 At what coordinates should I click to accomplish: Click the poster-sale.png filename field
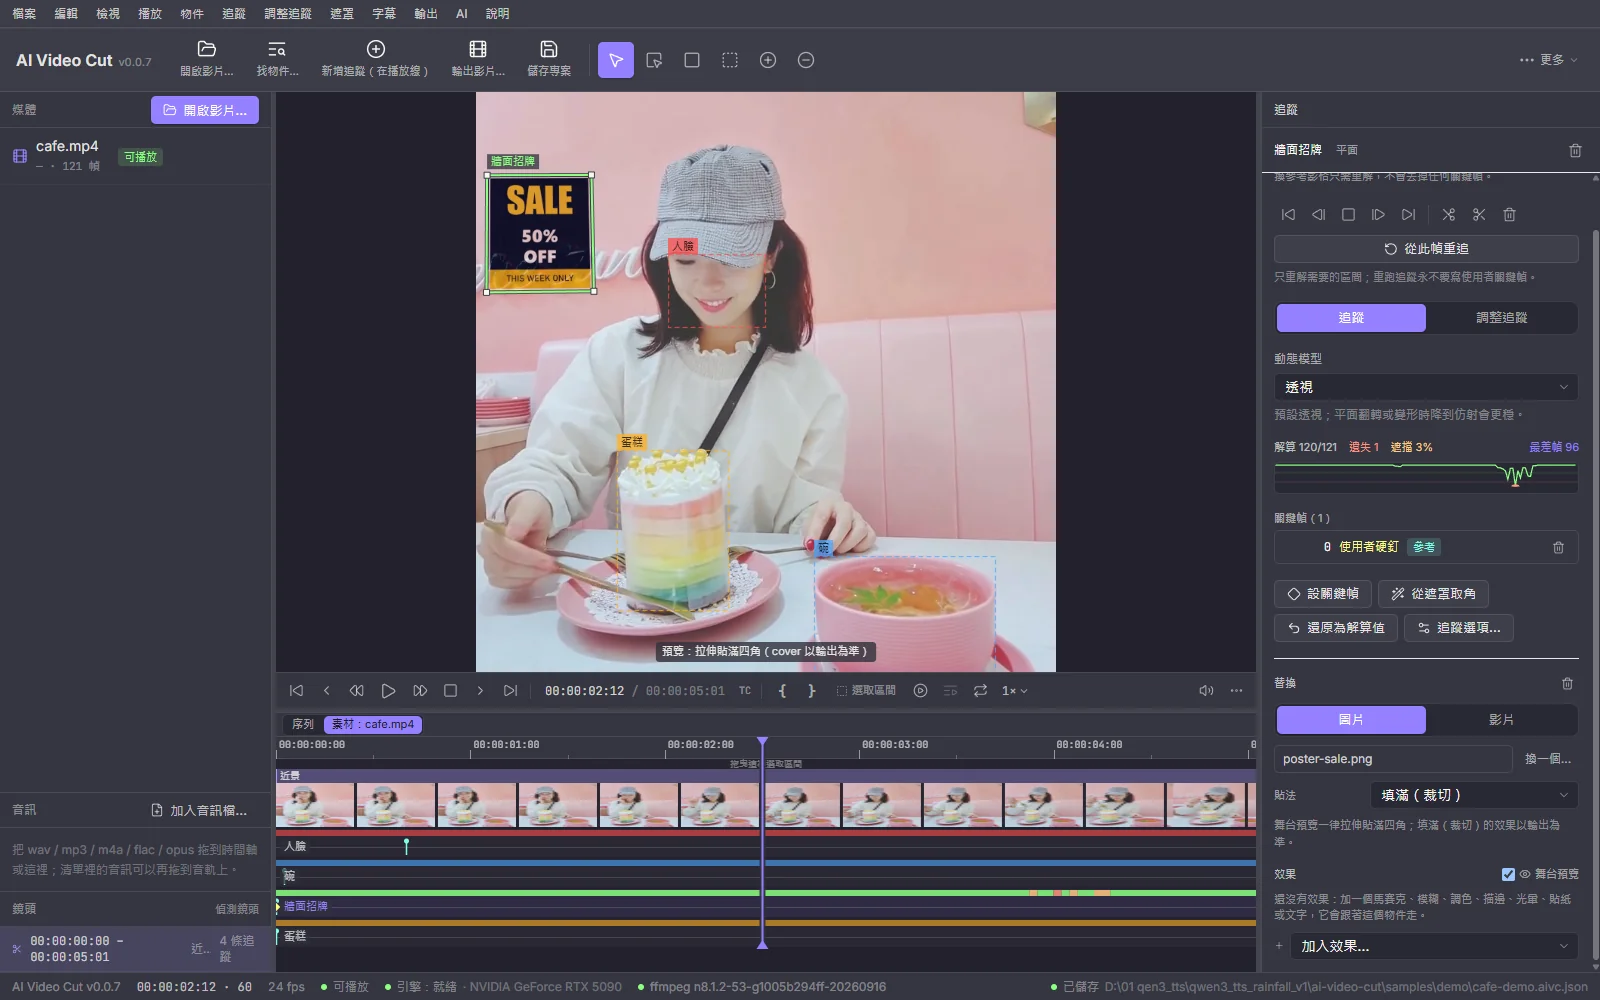click(1393, 759)
